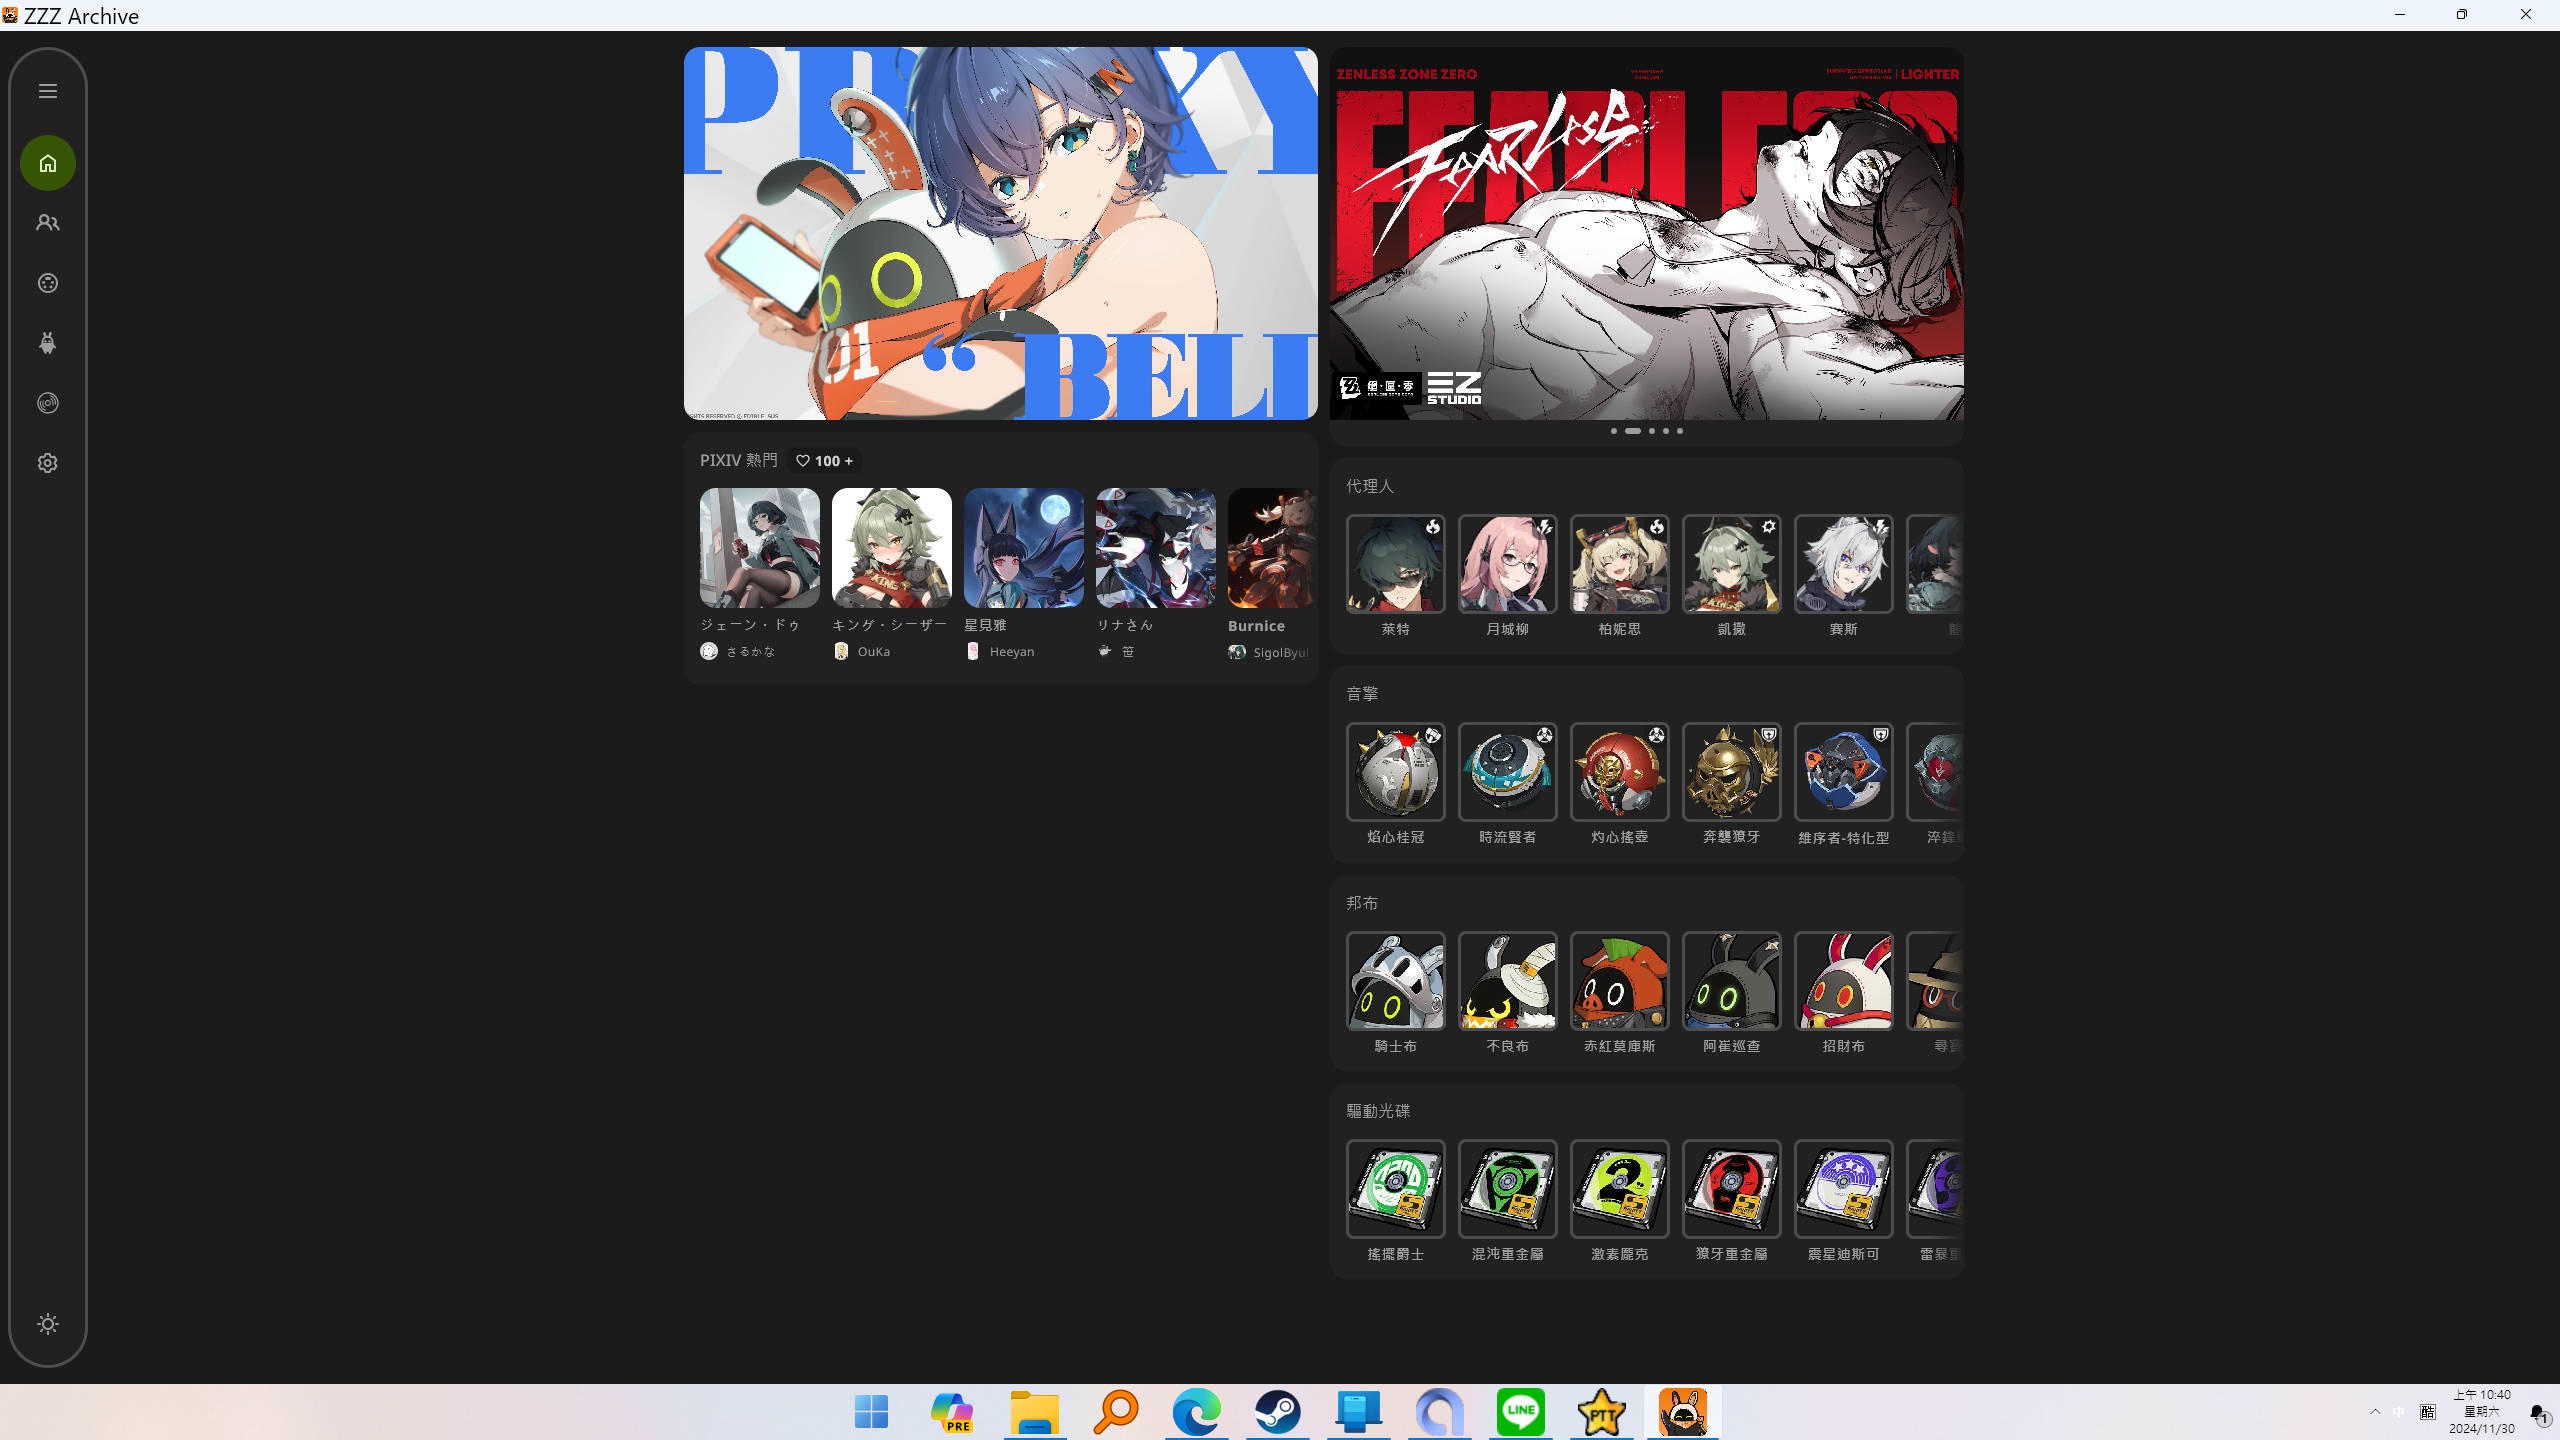Select agent 月城柳
Viewport: 2560px width, 1440px height.
coord(1508,564)
